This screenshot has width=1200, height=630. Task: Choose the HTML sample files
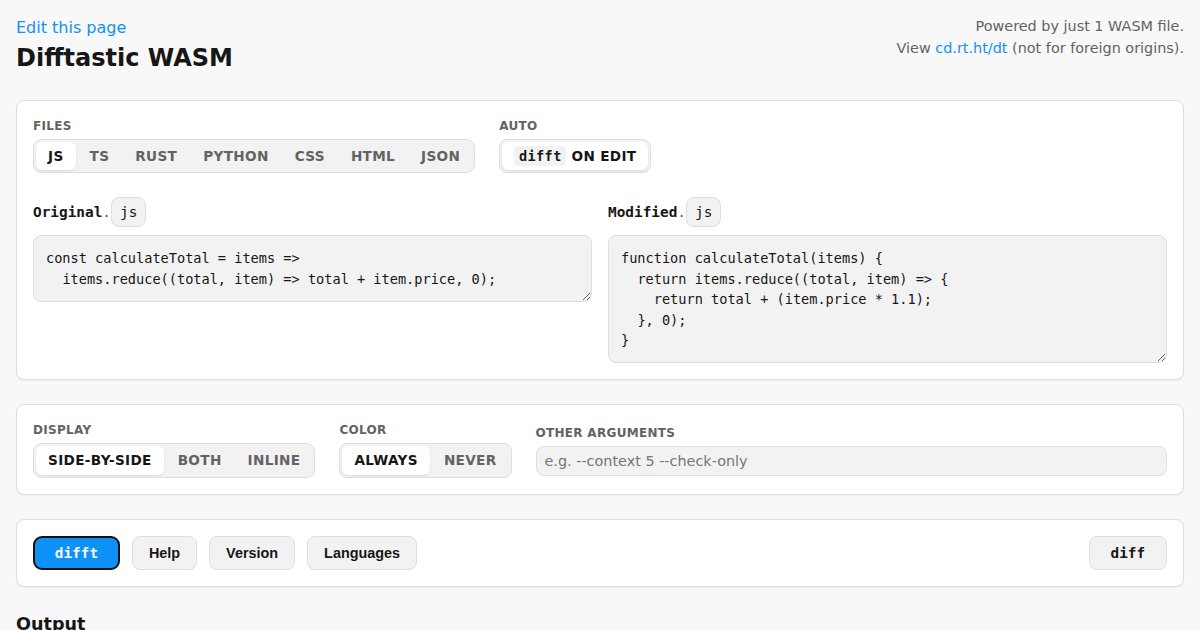[373, 156]
